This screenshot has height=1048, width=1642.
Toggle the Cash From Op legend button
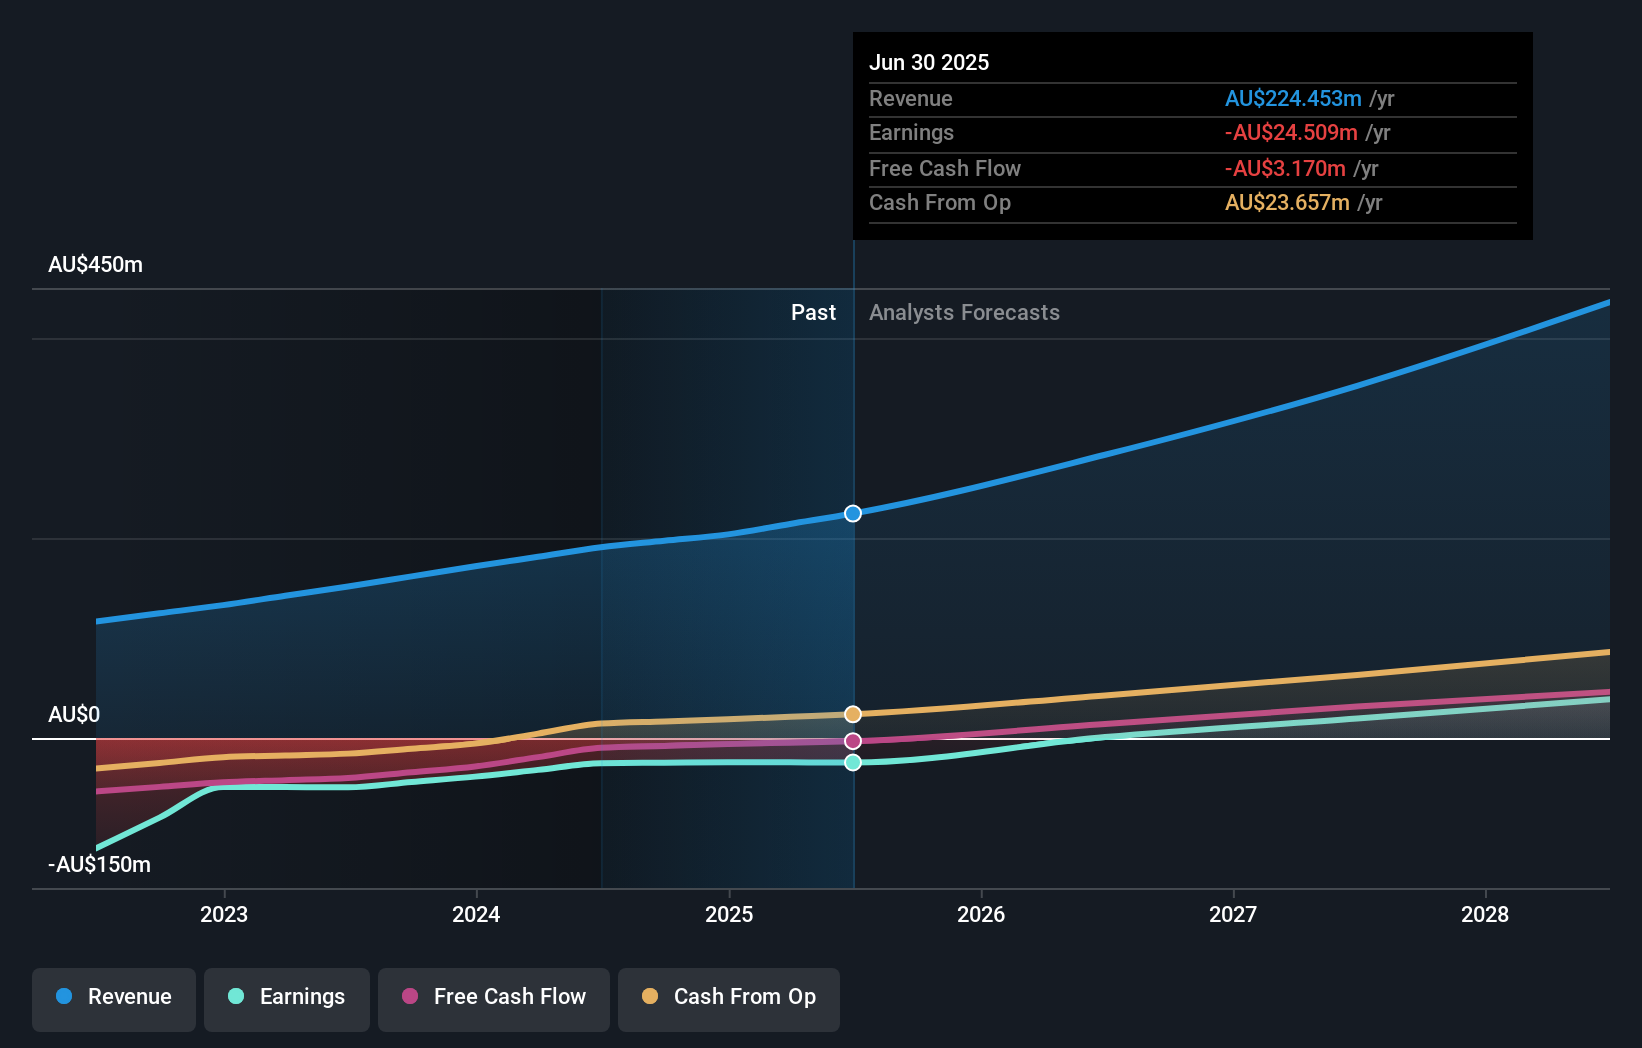pos(728,997)
